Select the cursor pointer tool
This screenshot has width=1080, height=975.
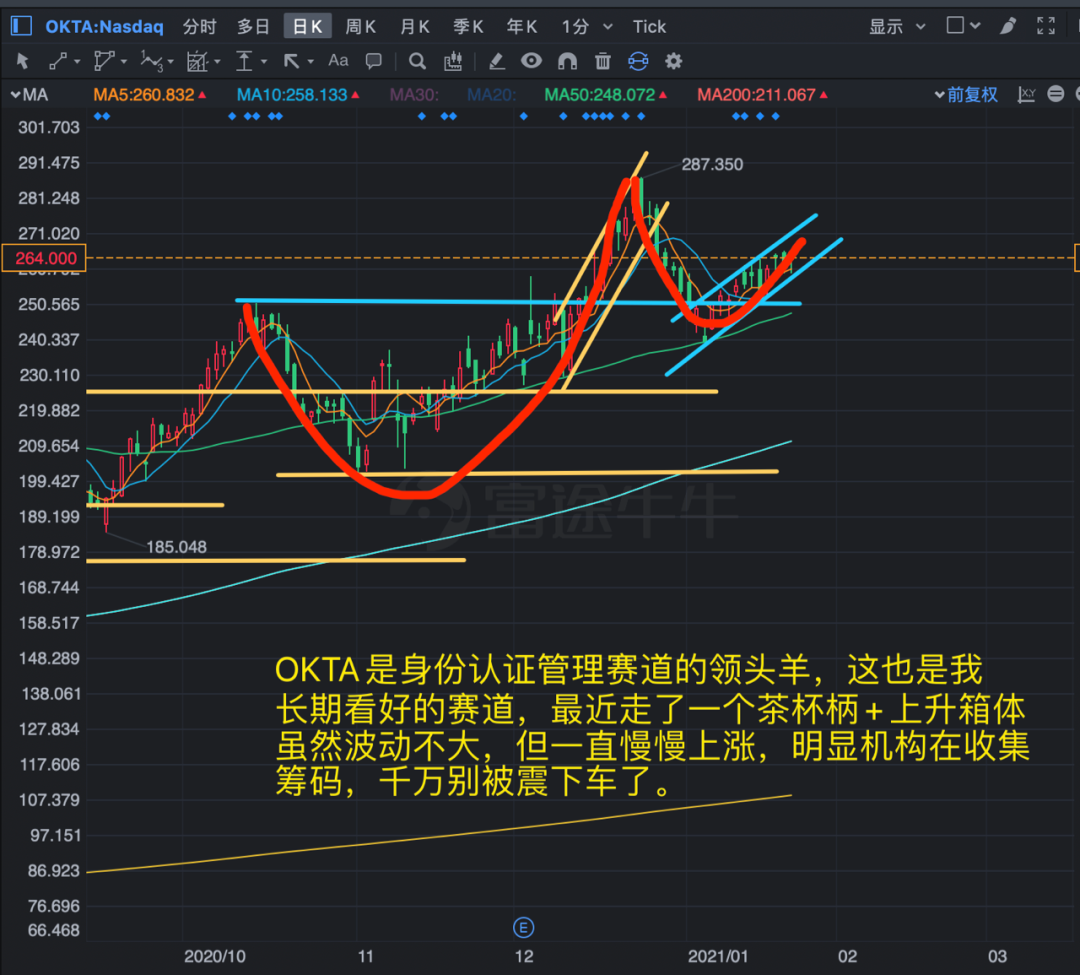pyautogui.click(x=23, y=61)
